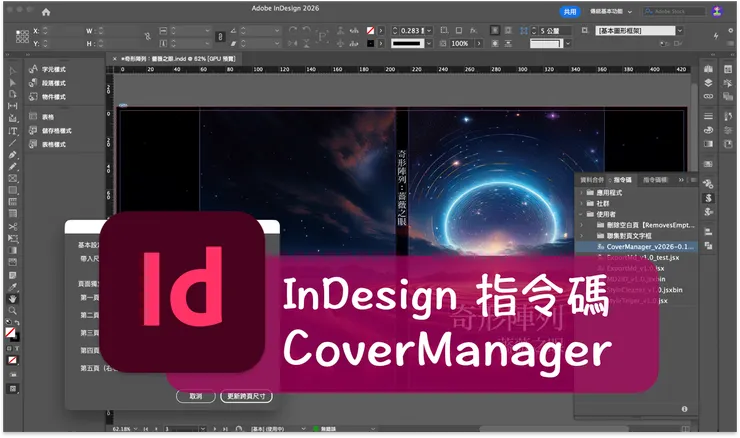Pick the Eyedropper tool
Screen dimensions: 740x438
coord(13,287)
